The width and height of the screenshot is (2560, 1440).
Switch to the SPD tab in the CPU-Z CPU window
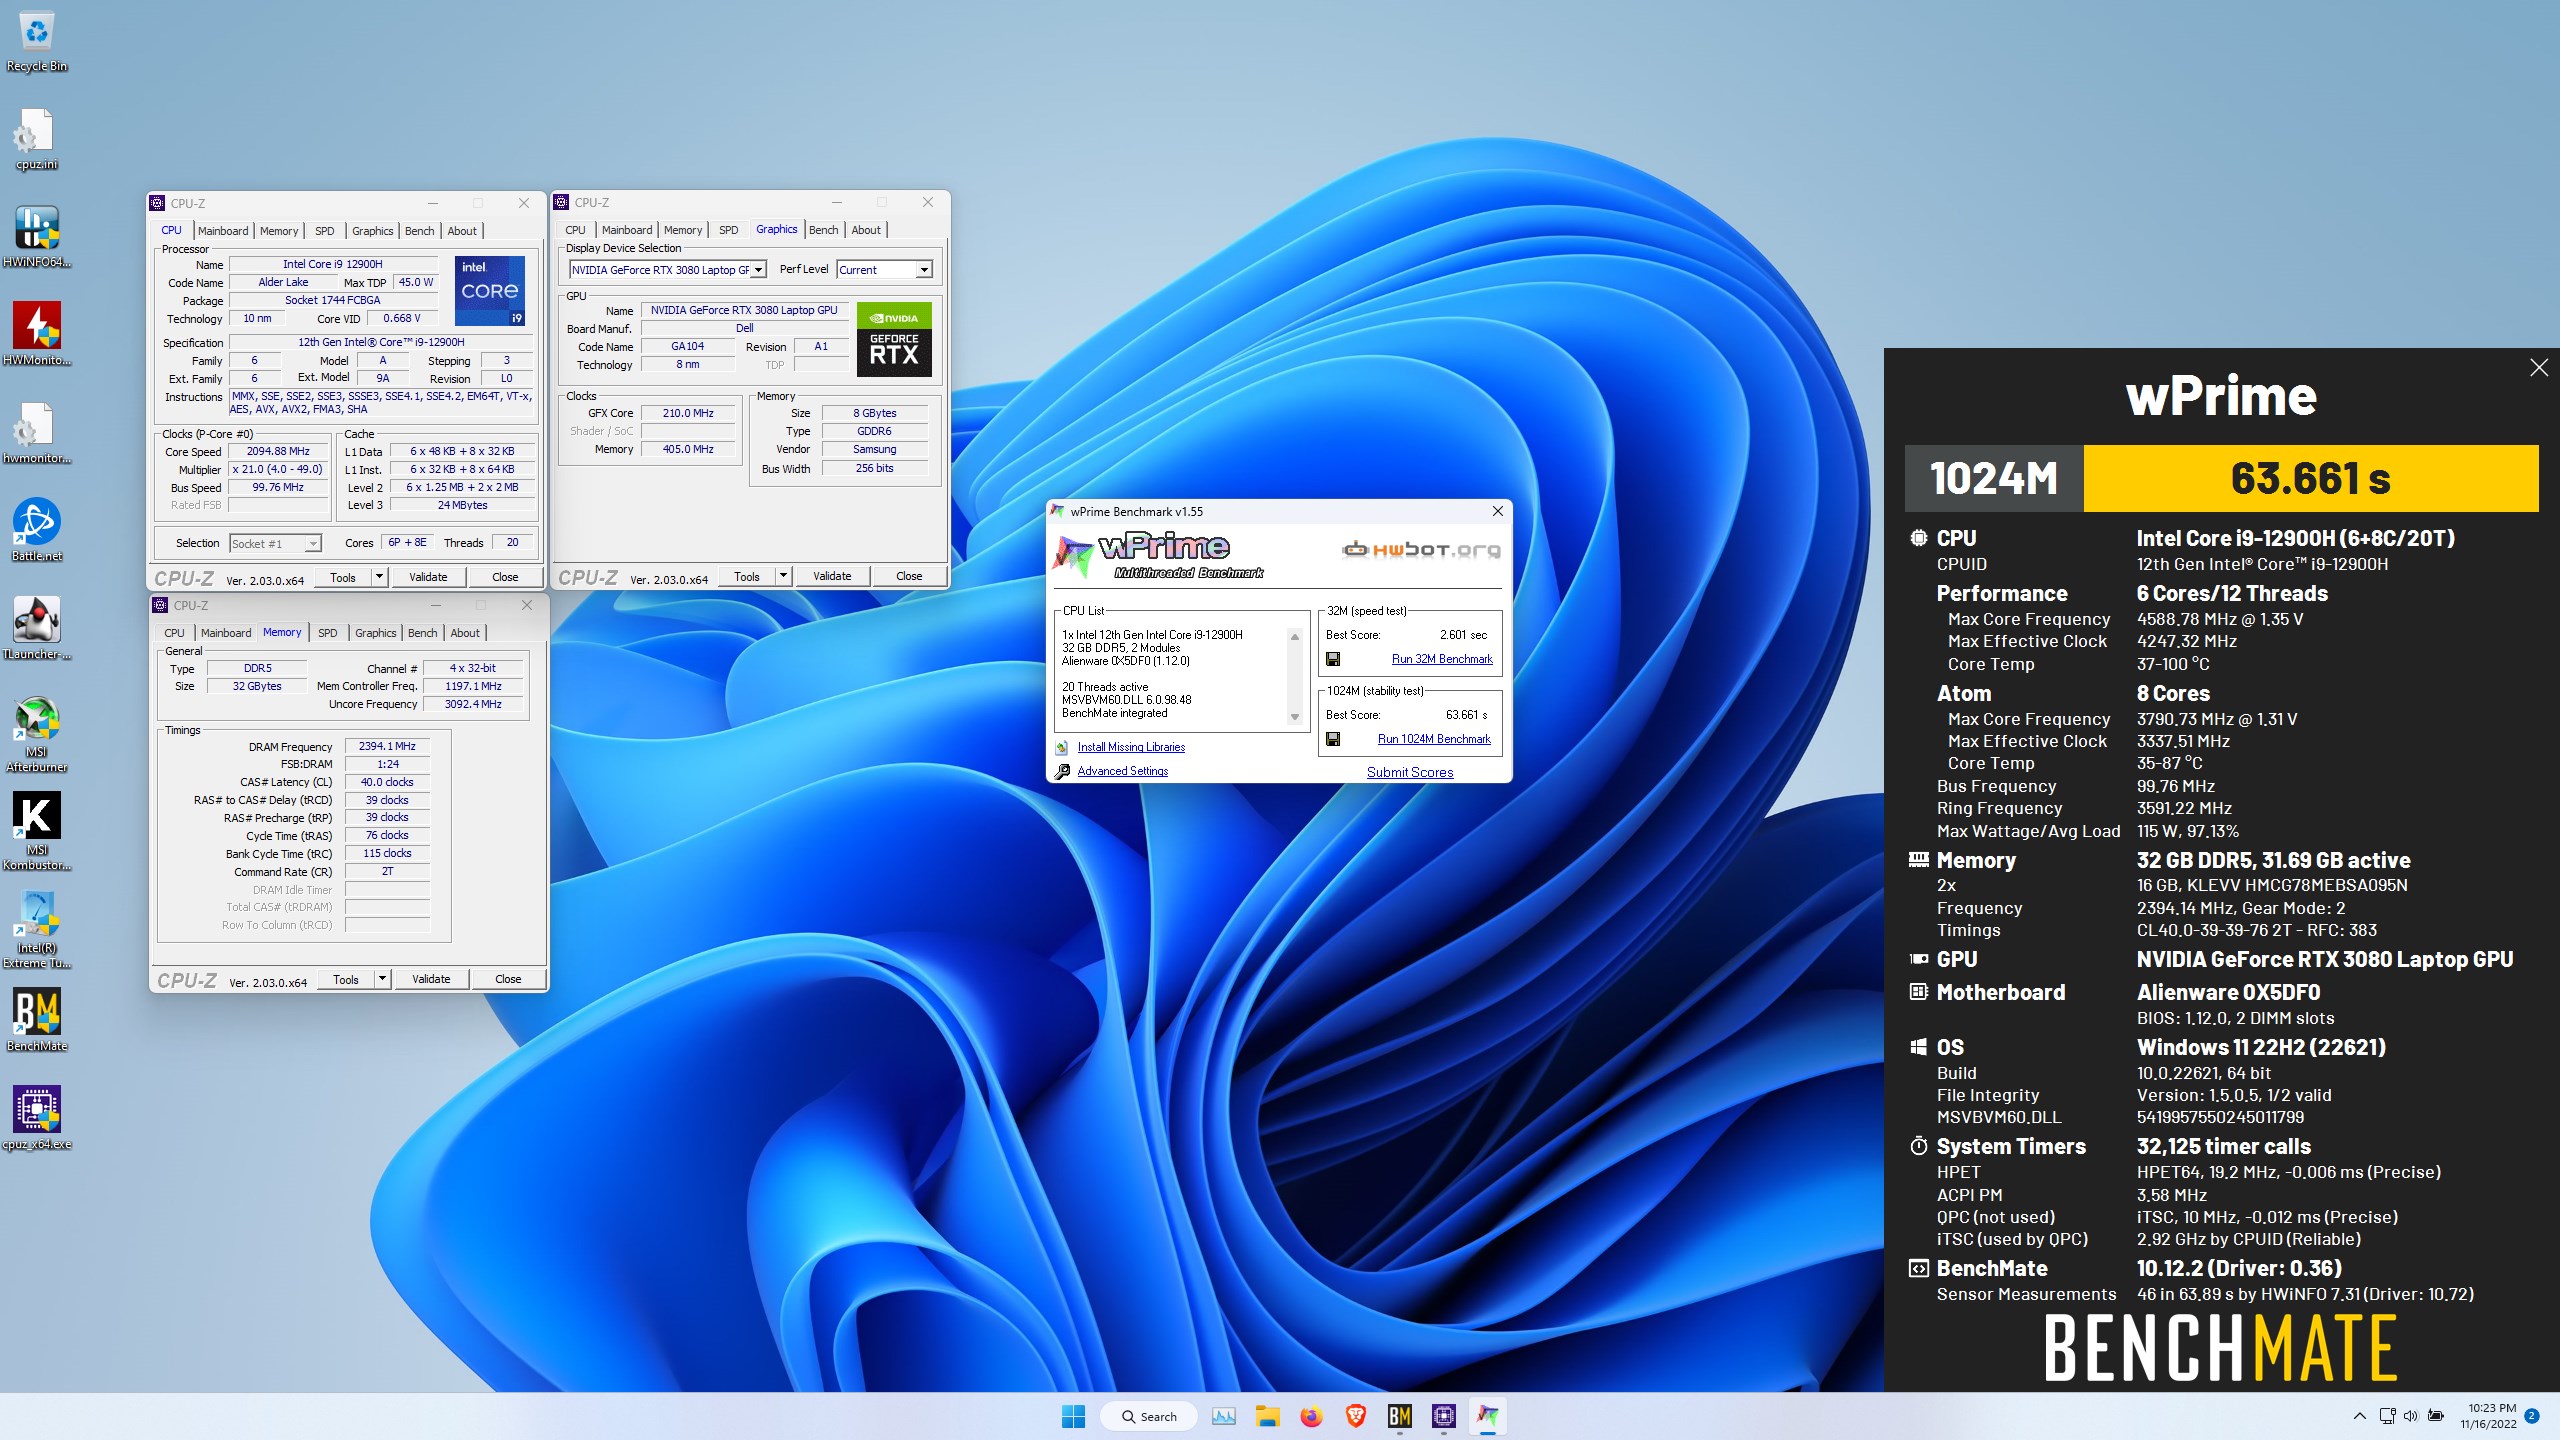pyautogui.click(x=325, y=230)
